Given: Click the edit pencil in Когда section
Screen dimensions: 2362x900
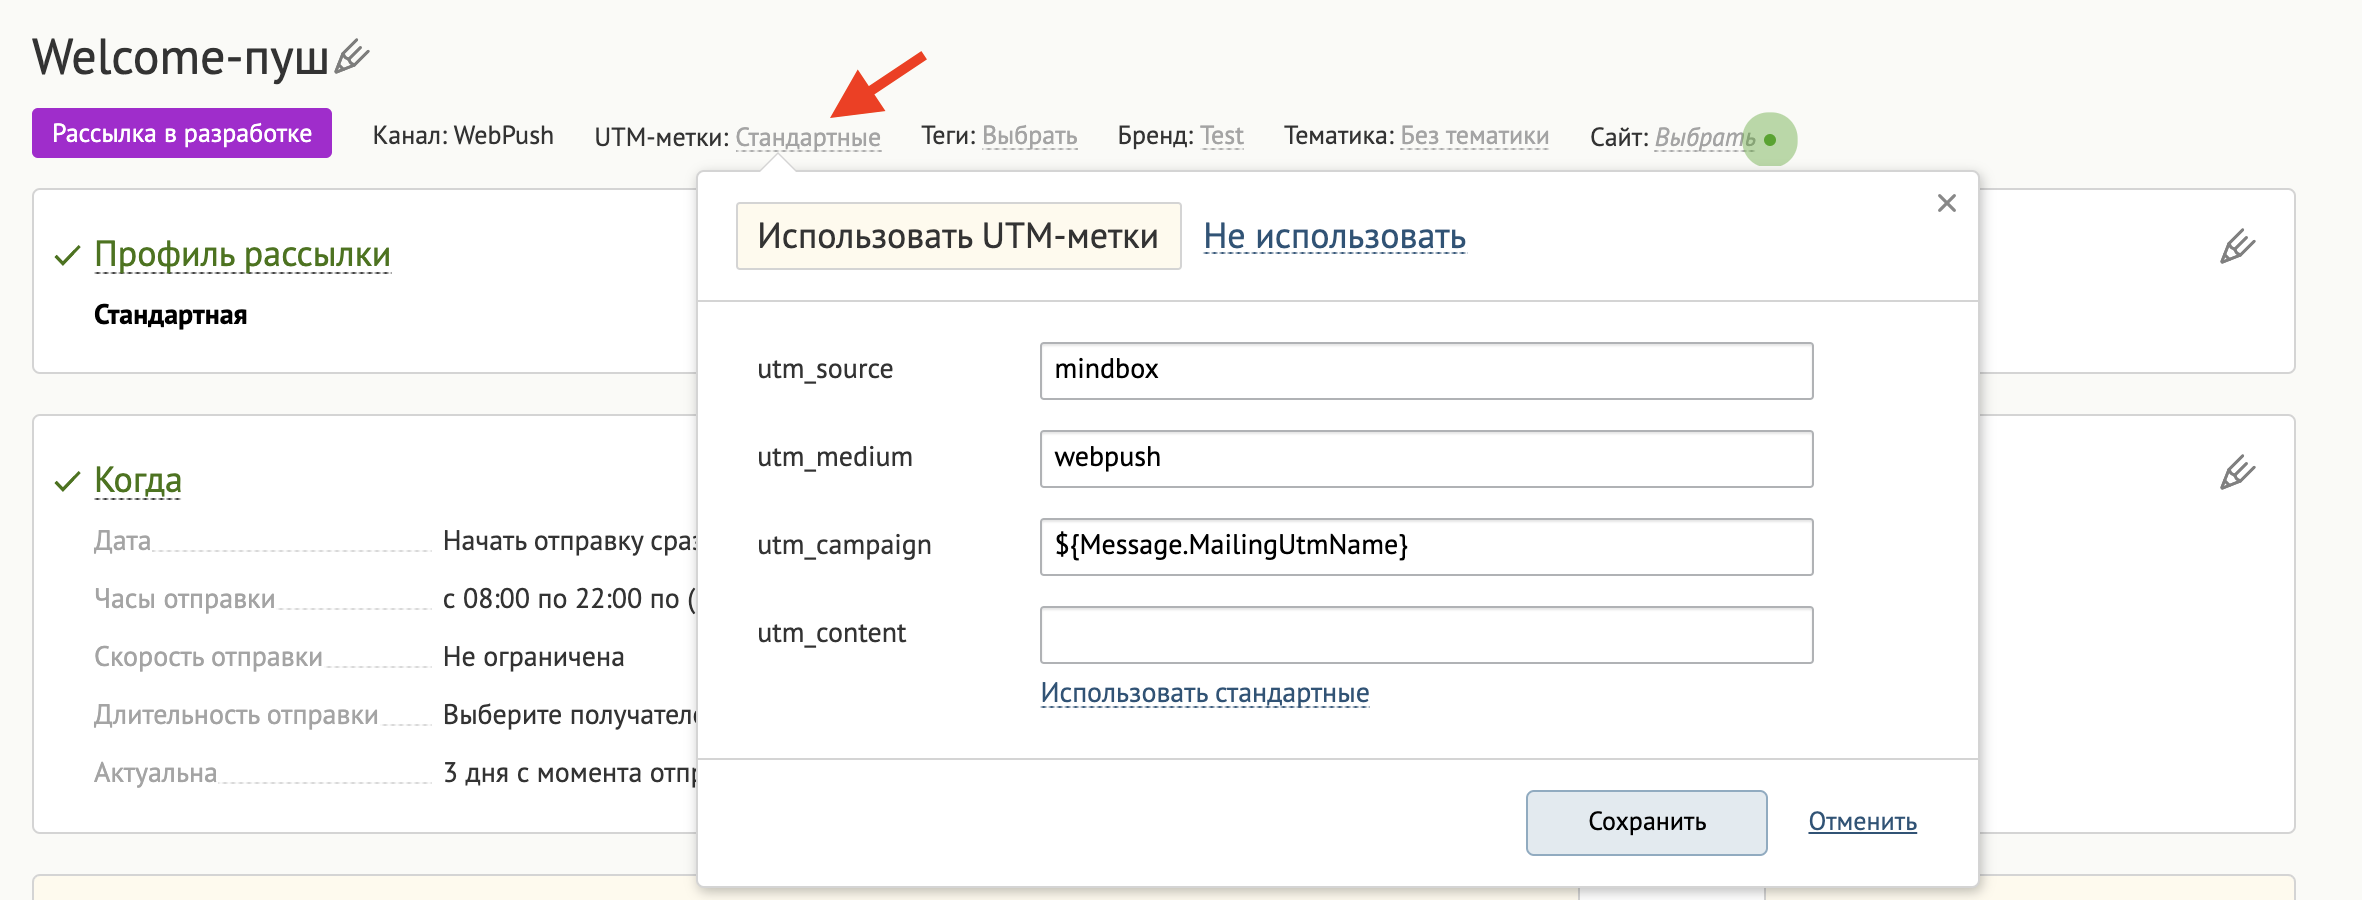Looking at the screenshot, I should 2237,472.
